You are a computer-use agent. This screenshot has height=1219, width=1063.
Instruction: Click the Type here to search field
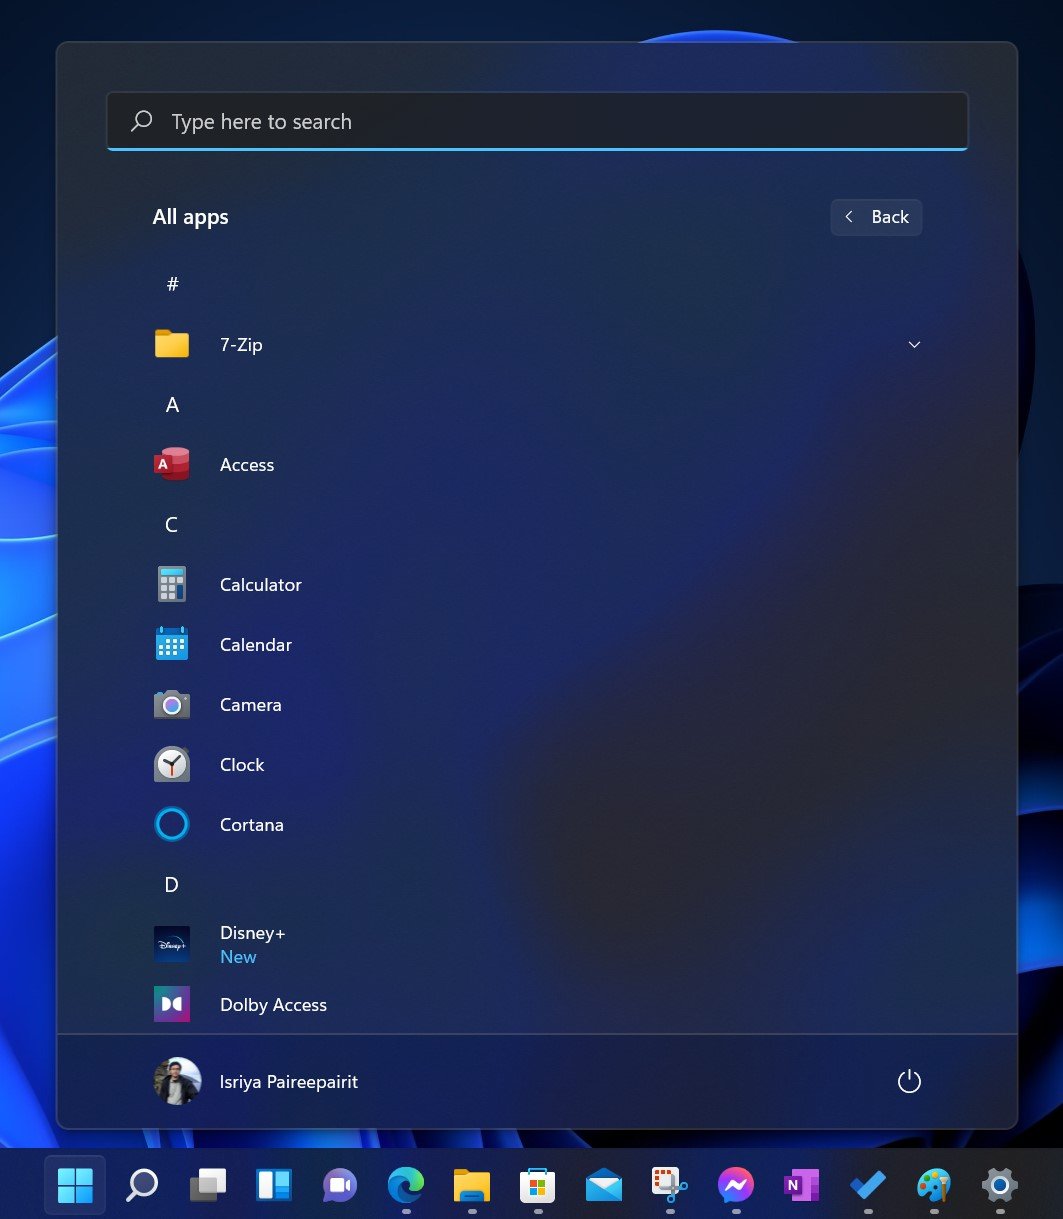tap(537, 121)
